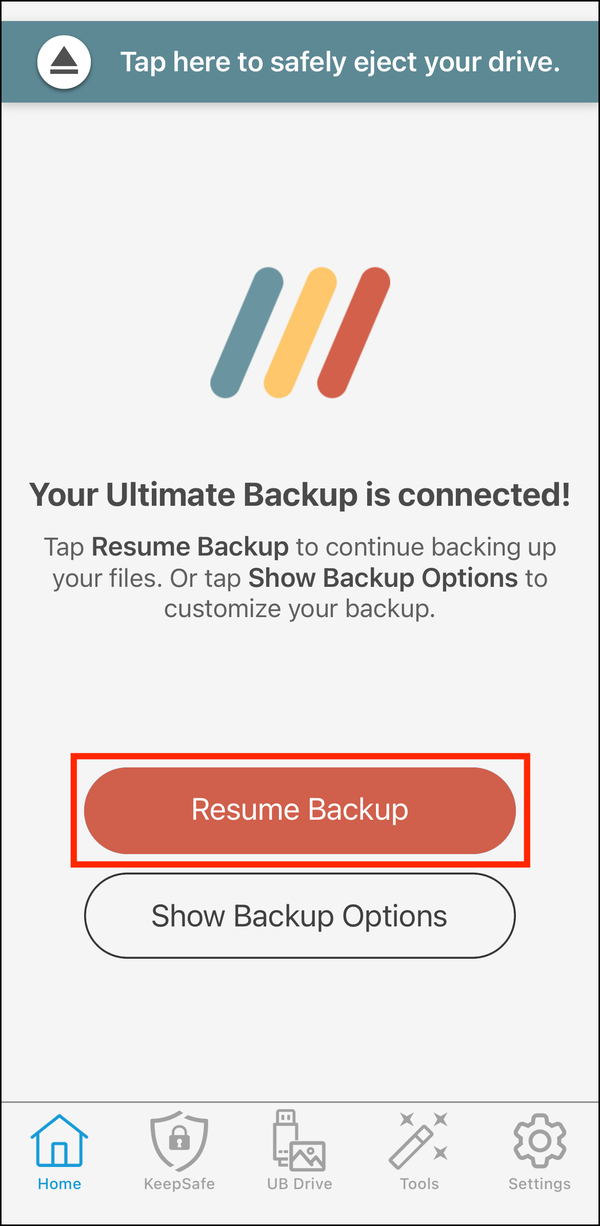Click the Ultimate Backup is connected heading
The width and height of the screenshot is (600, 1226).
[300, 494]
